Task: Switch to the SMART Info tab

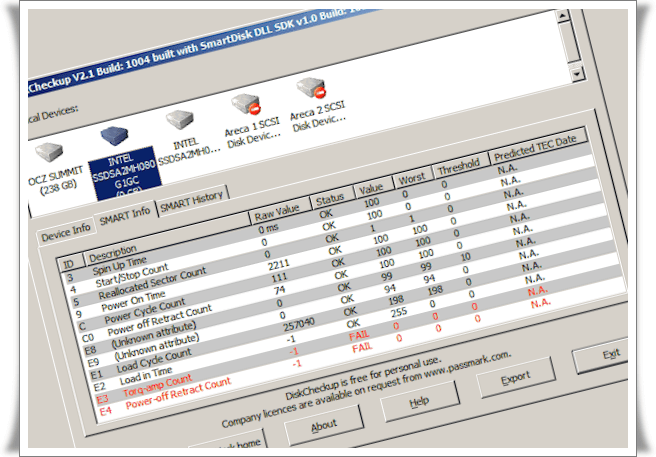Action: tap(125, 215)
